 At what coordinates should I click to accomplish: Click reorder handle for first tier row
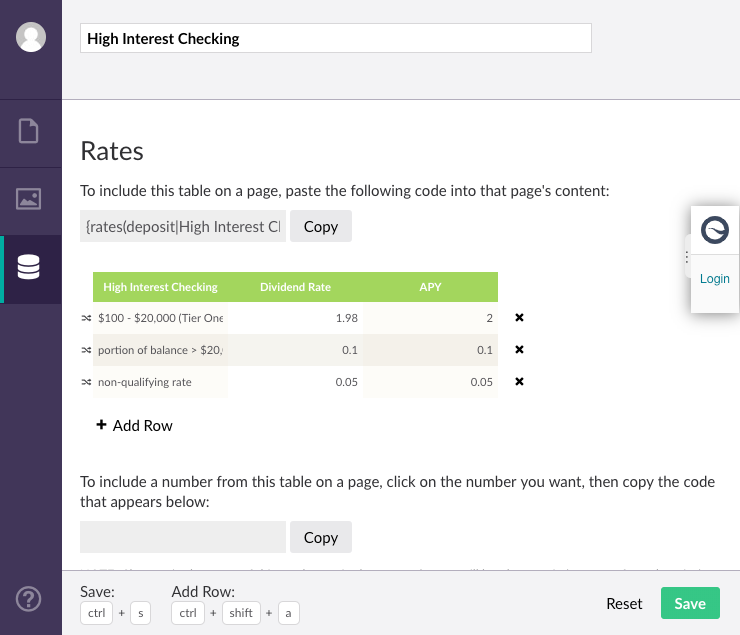click(86, 318)
